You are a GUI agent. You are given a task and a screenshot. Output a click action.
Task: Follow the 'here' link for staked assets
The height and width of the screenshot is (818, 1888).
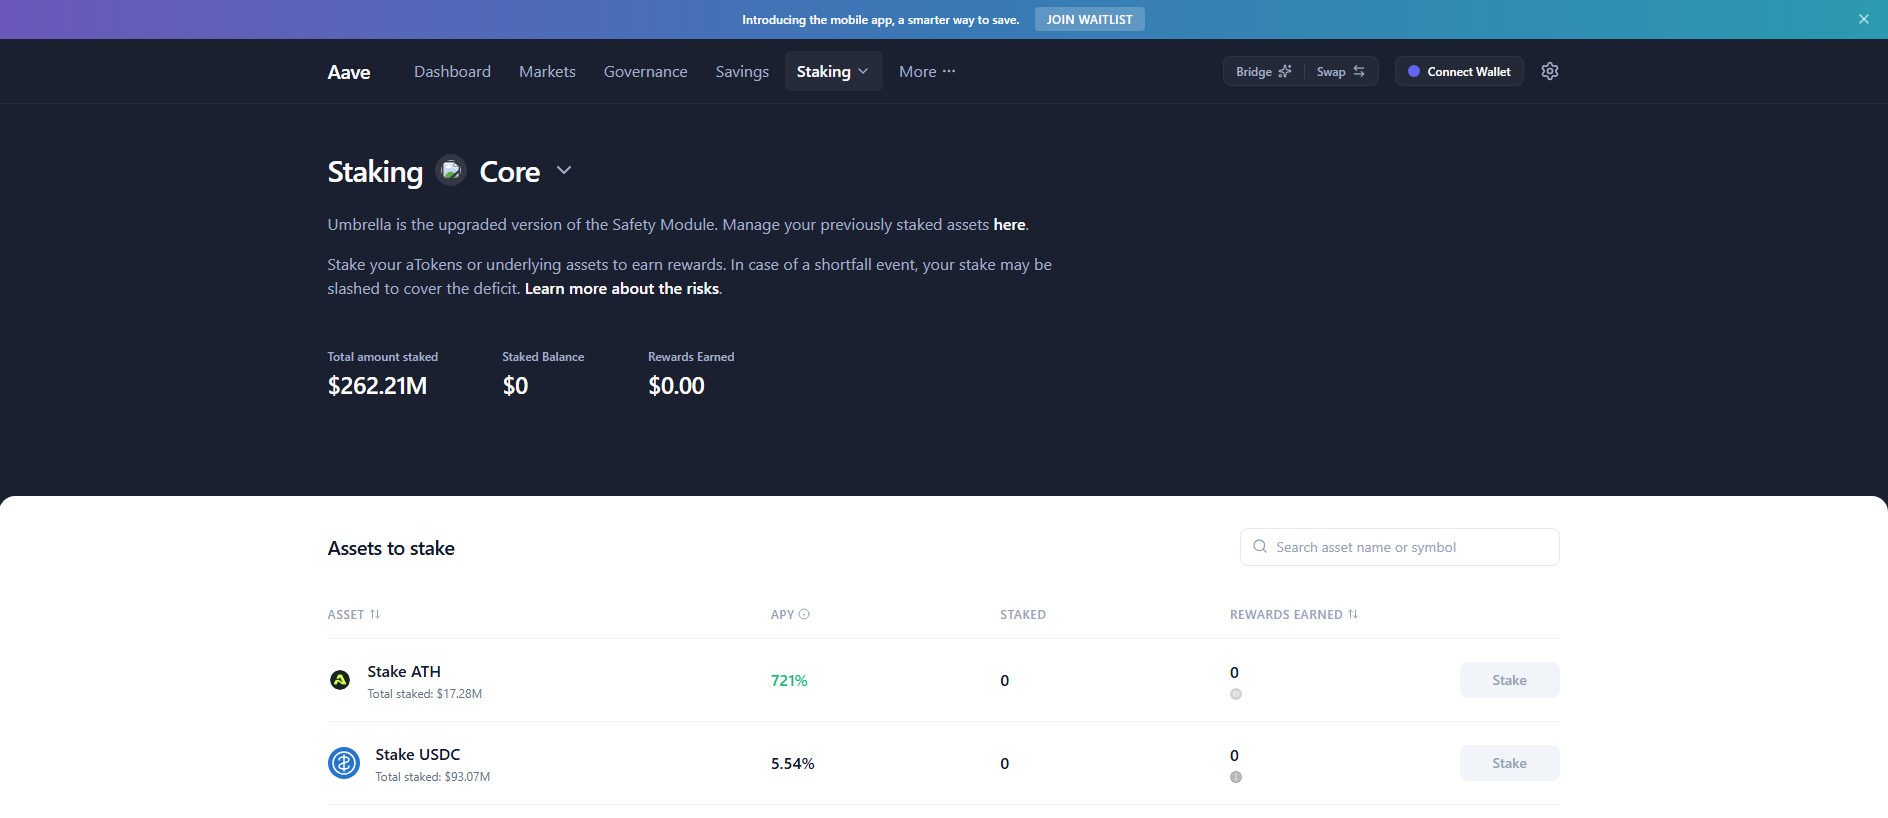[x=1009, y=225]
